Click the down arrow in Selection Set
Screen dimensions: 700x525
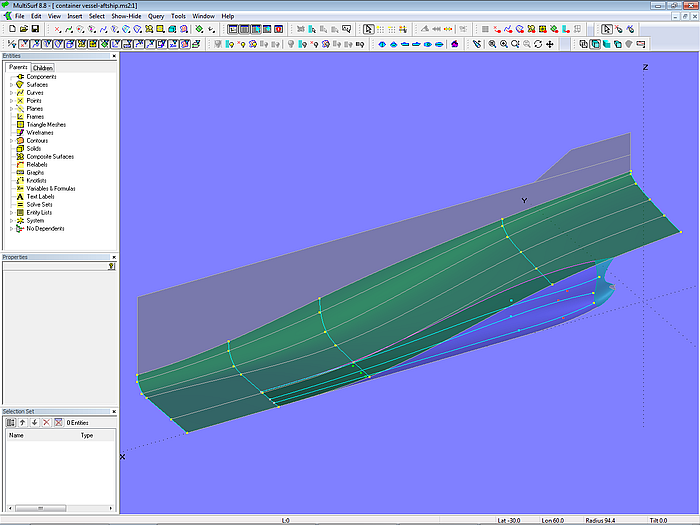coord(34,423)
